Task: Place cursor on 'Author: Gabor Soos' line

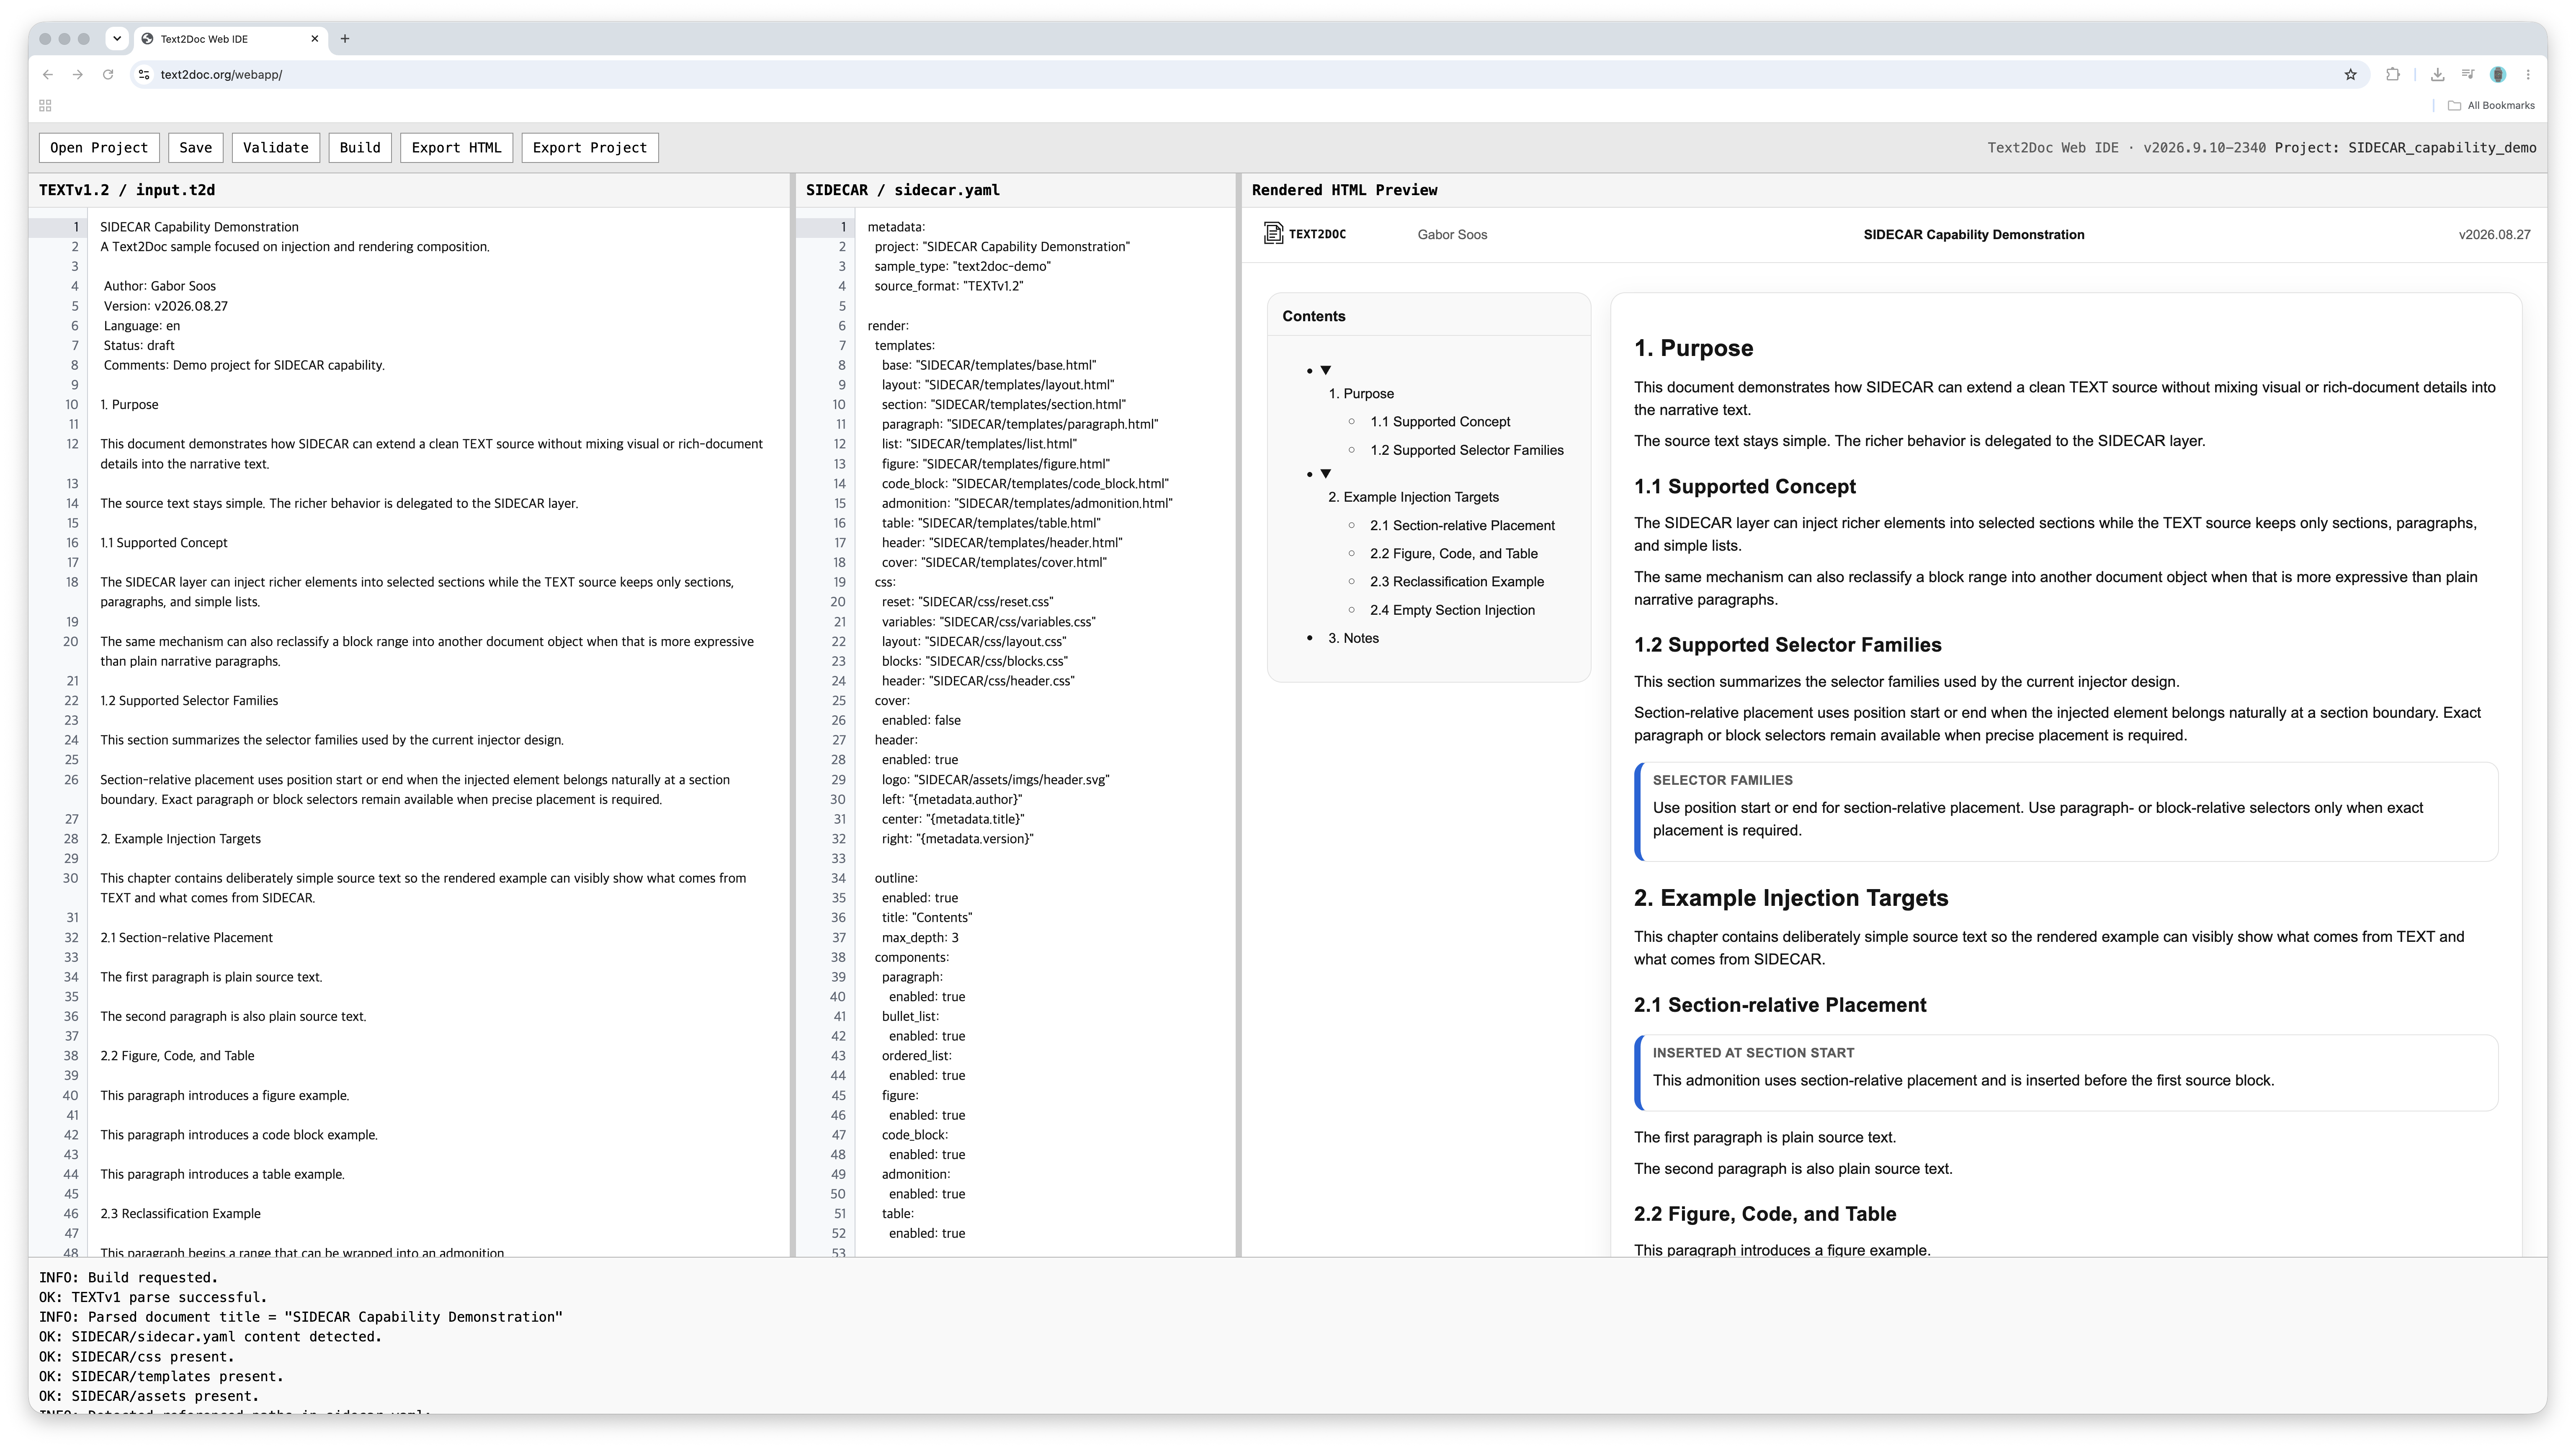Action: tap(160, 286)
